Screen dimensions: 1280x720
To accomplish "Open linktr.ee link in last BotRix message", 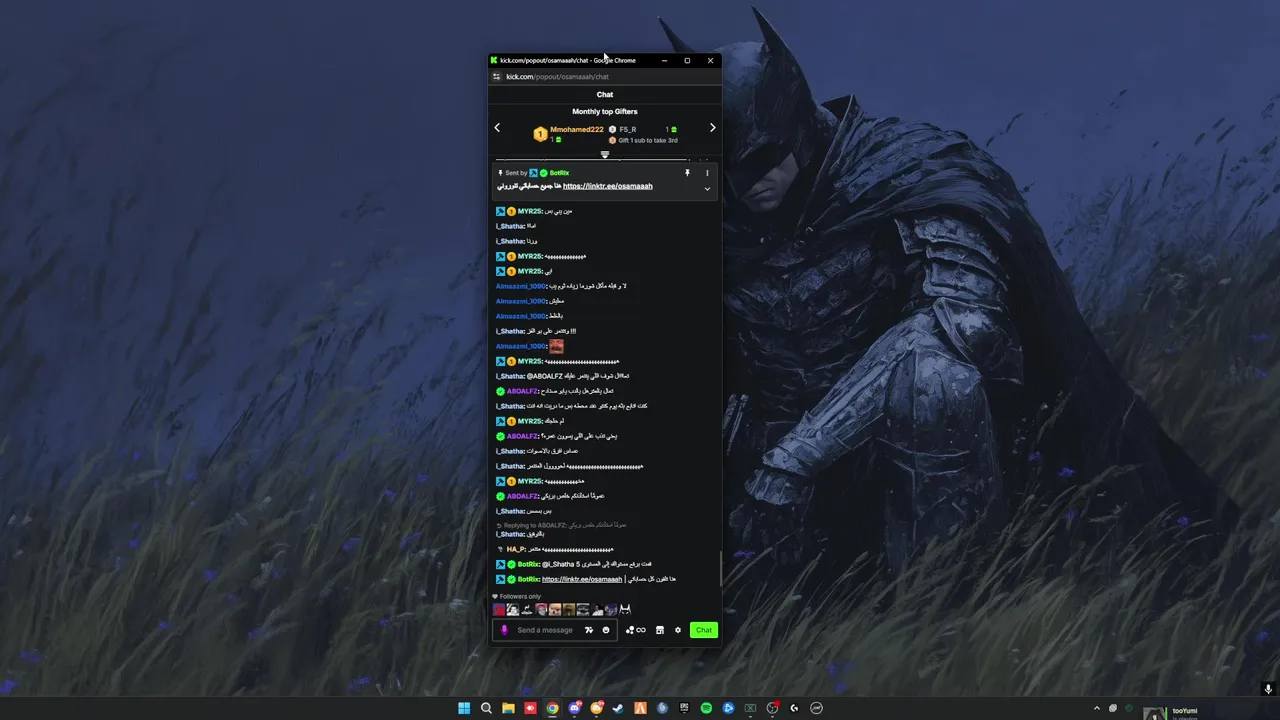I will tap(582, 579).
